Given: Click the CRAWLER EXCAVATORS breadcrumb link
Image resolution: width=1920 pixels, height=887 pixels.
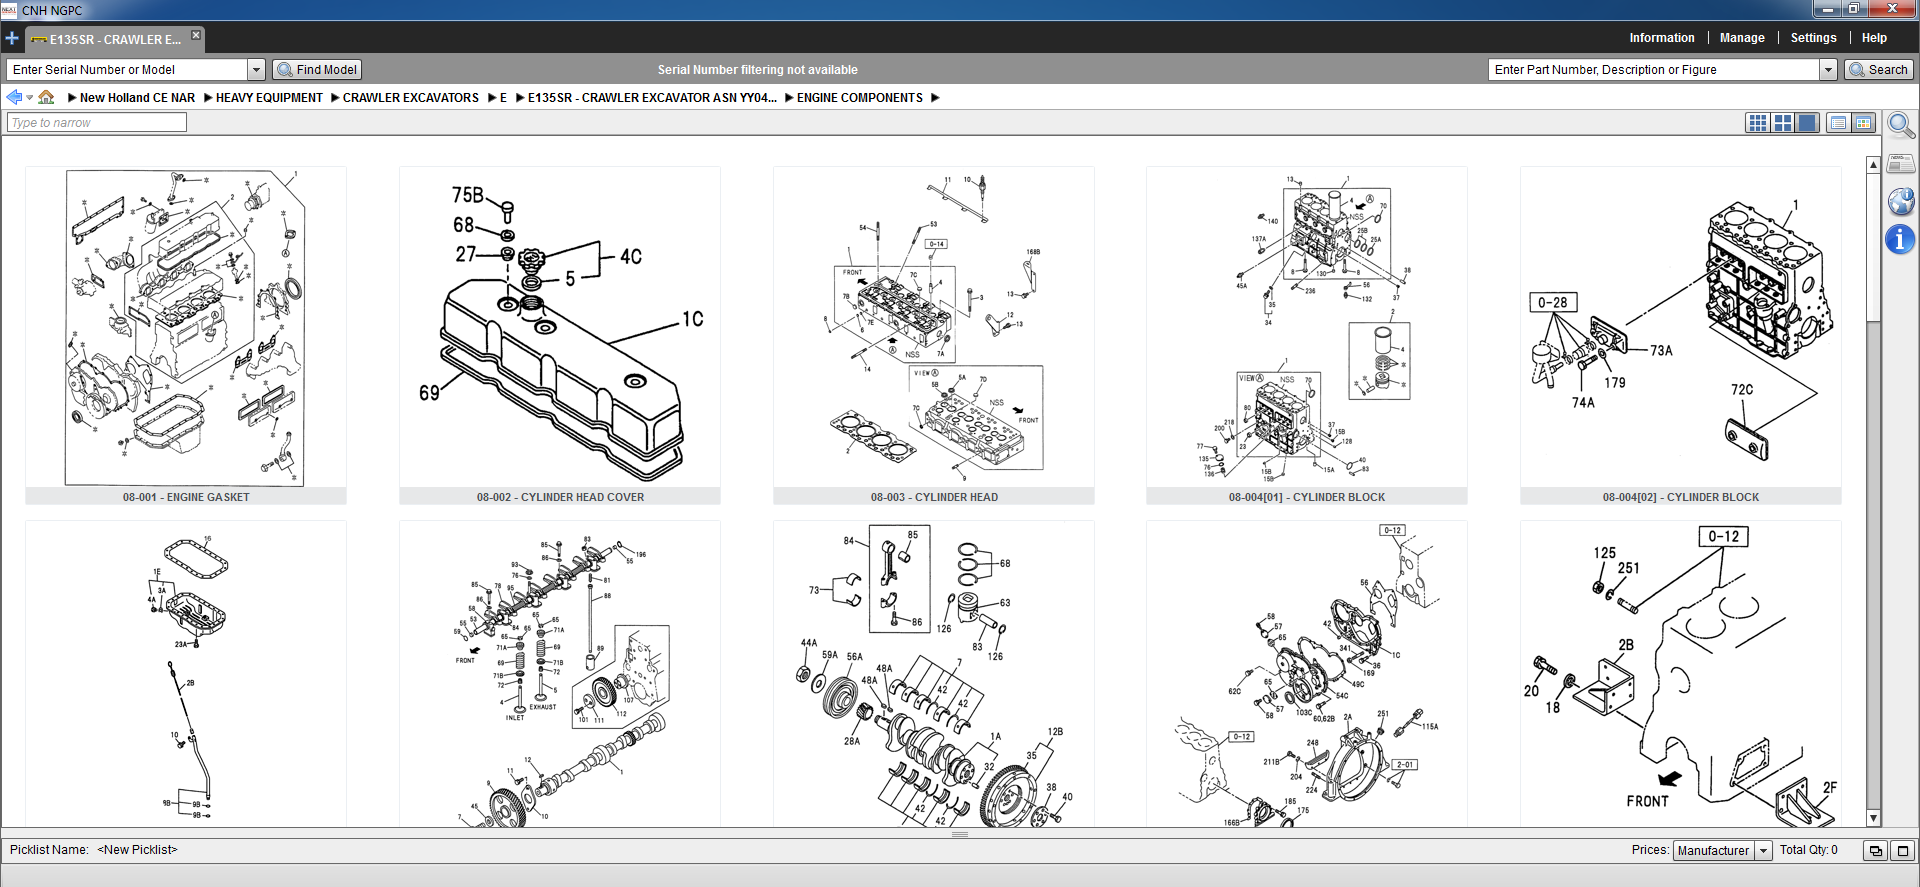Looking at the screenshot, I should pos(410,98).
